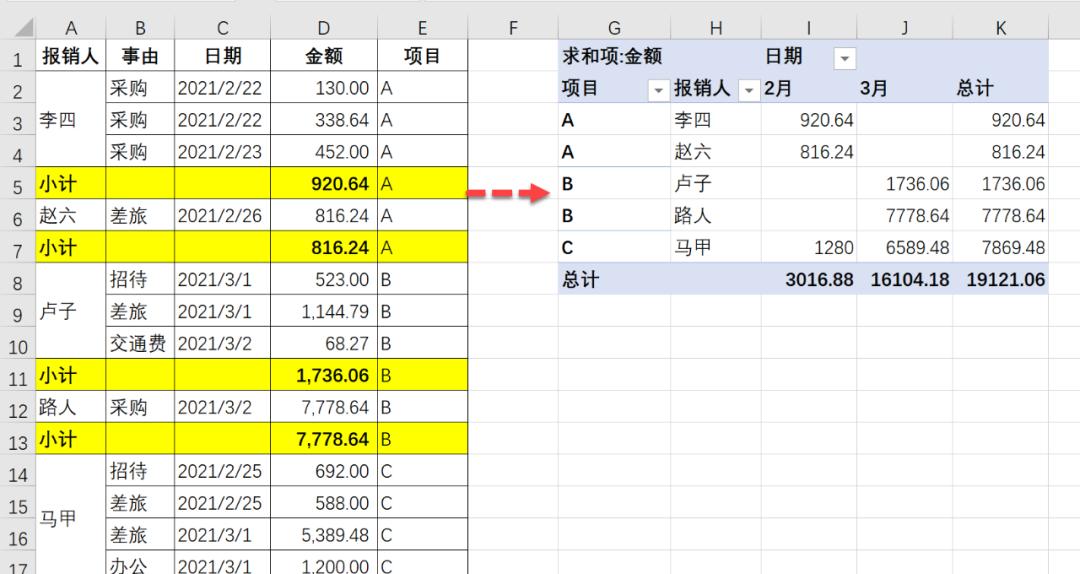Select column K header

coord(1001,28)
